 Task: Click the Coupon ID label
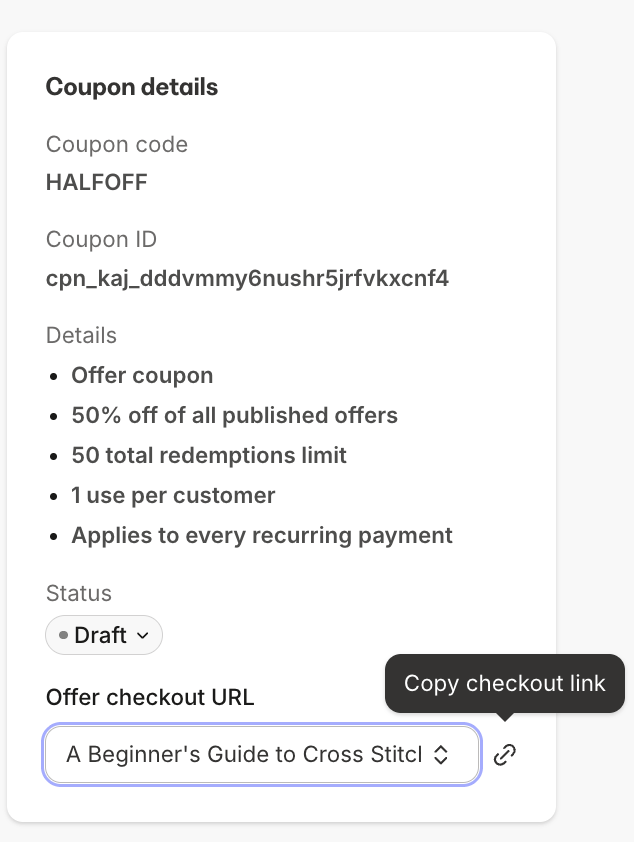tap(101, 239)
